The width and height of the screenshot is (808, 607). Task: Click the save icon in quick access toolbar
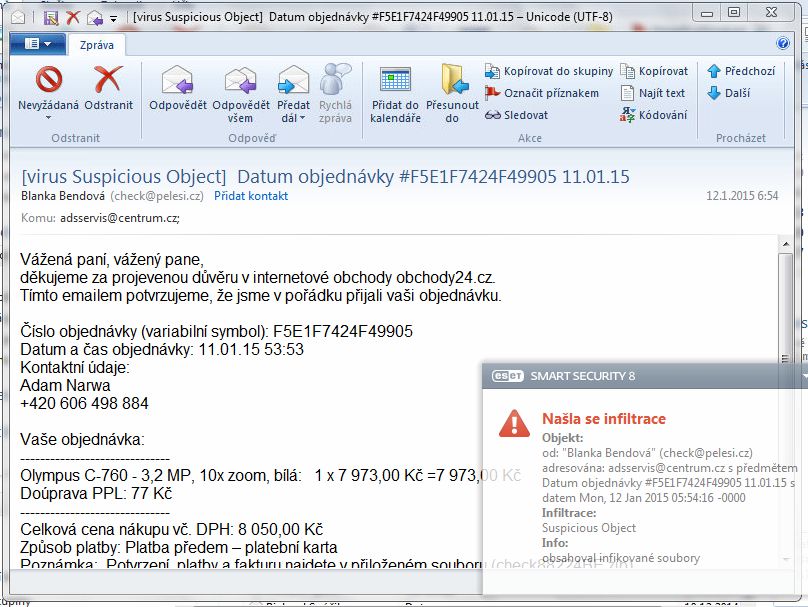coord(50,18)
